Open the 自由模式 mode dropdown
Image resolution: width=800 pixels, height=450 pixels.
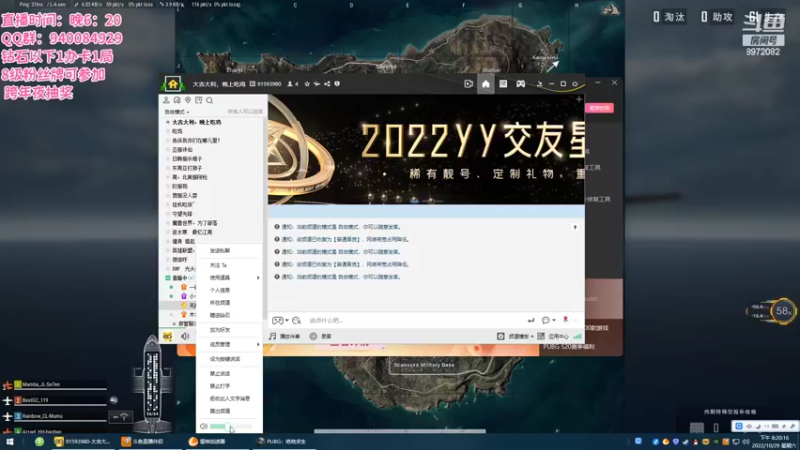coord(177,112)
